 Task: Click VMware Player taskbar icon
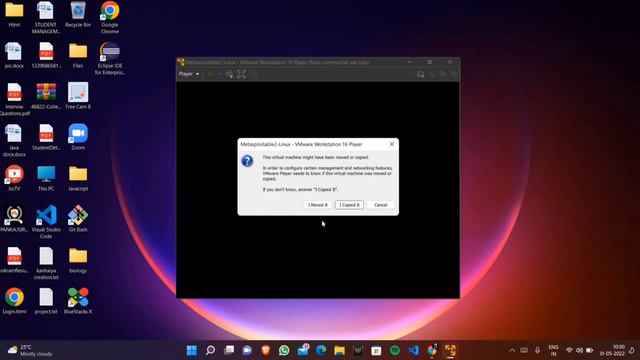[450, 350]
